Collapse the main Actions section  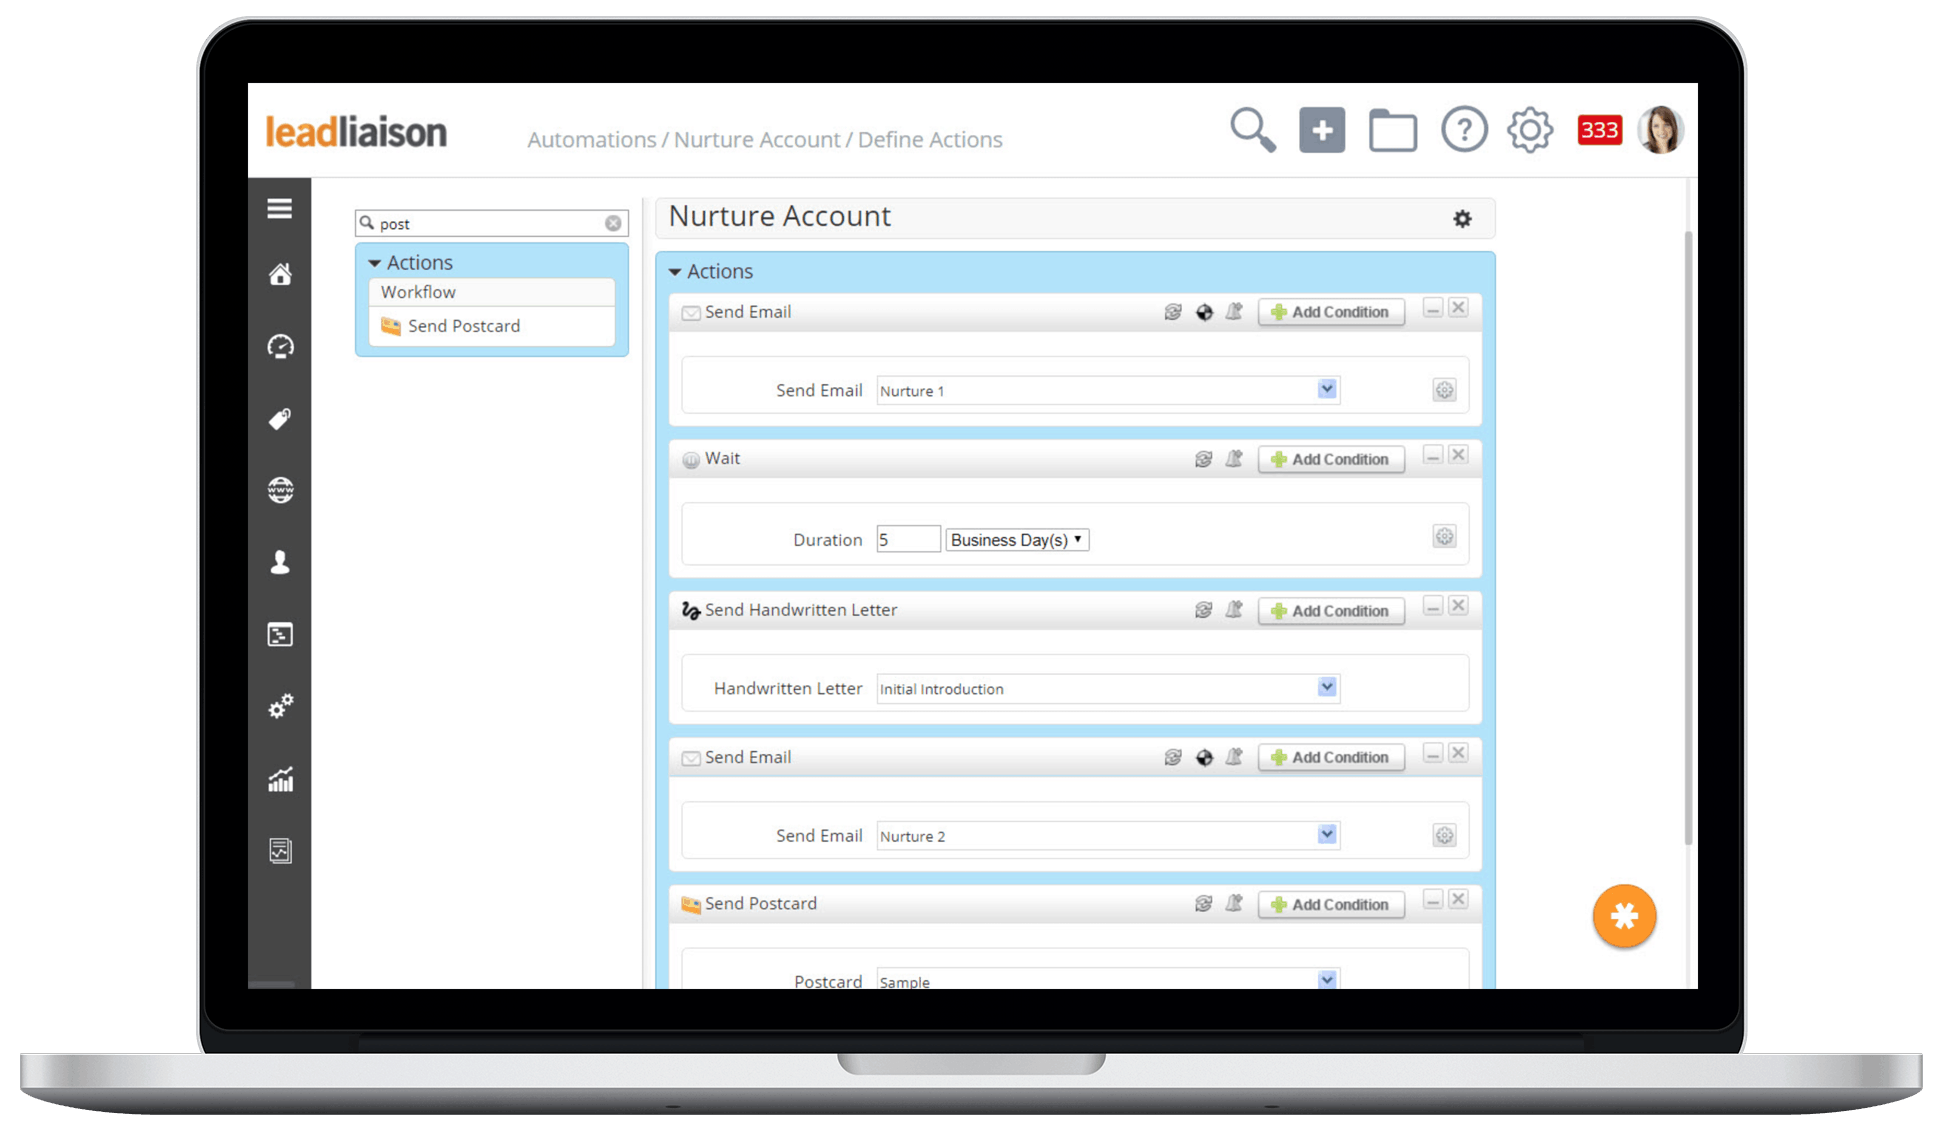[x=675, y=272]
